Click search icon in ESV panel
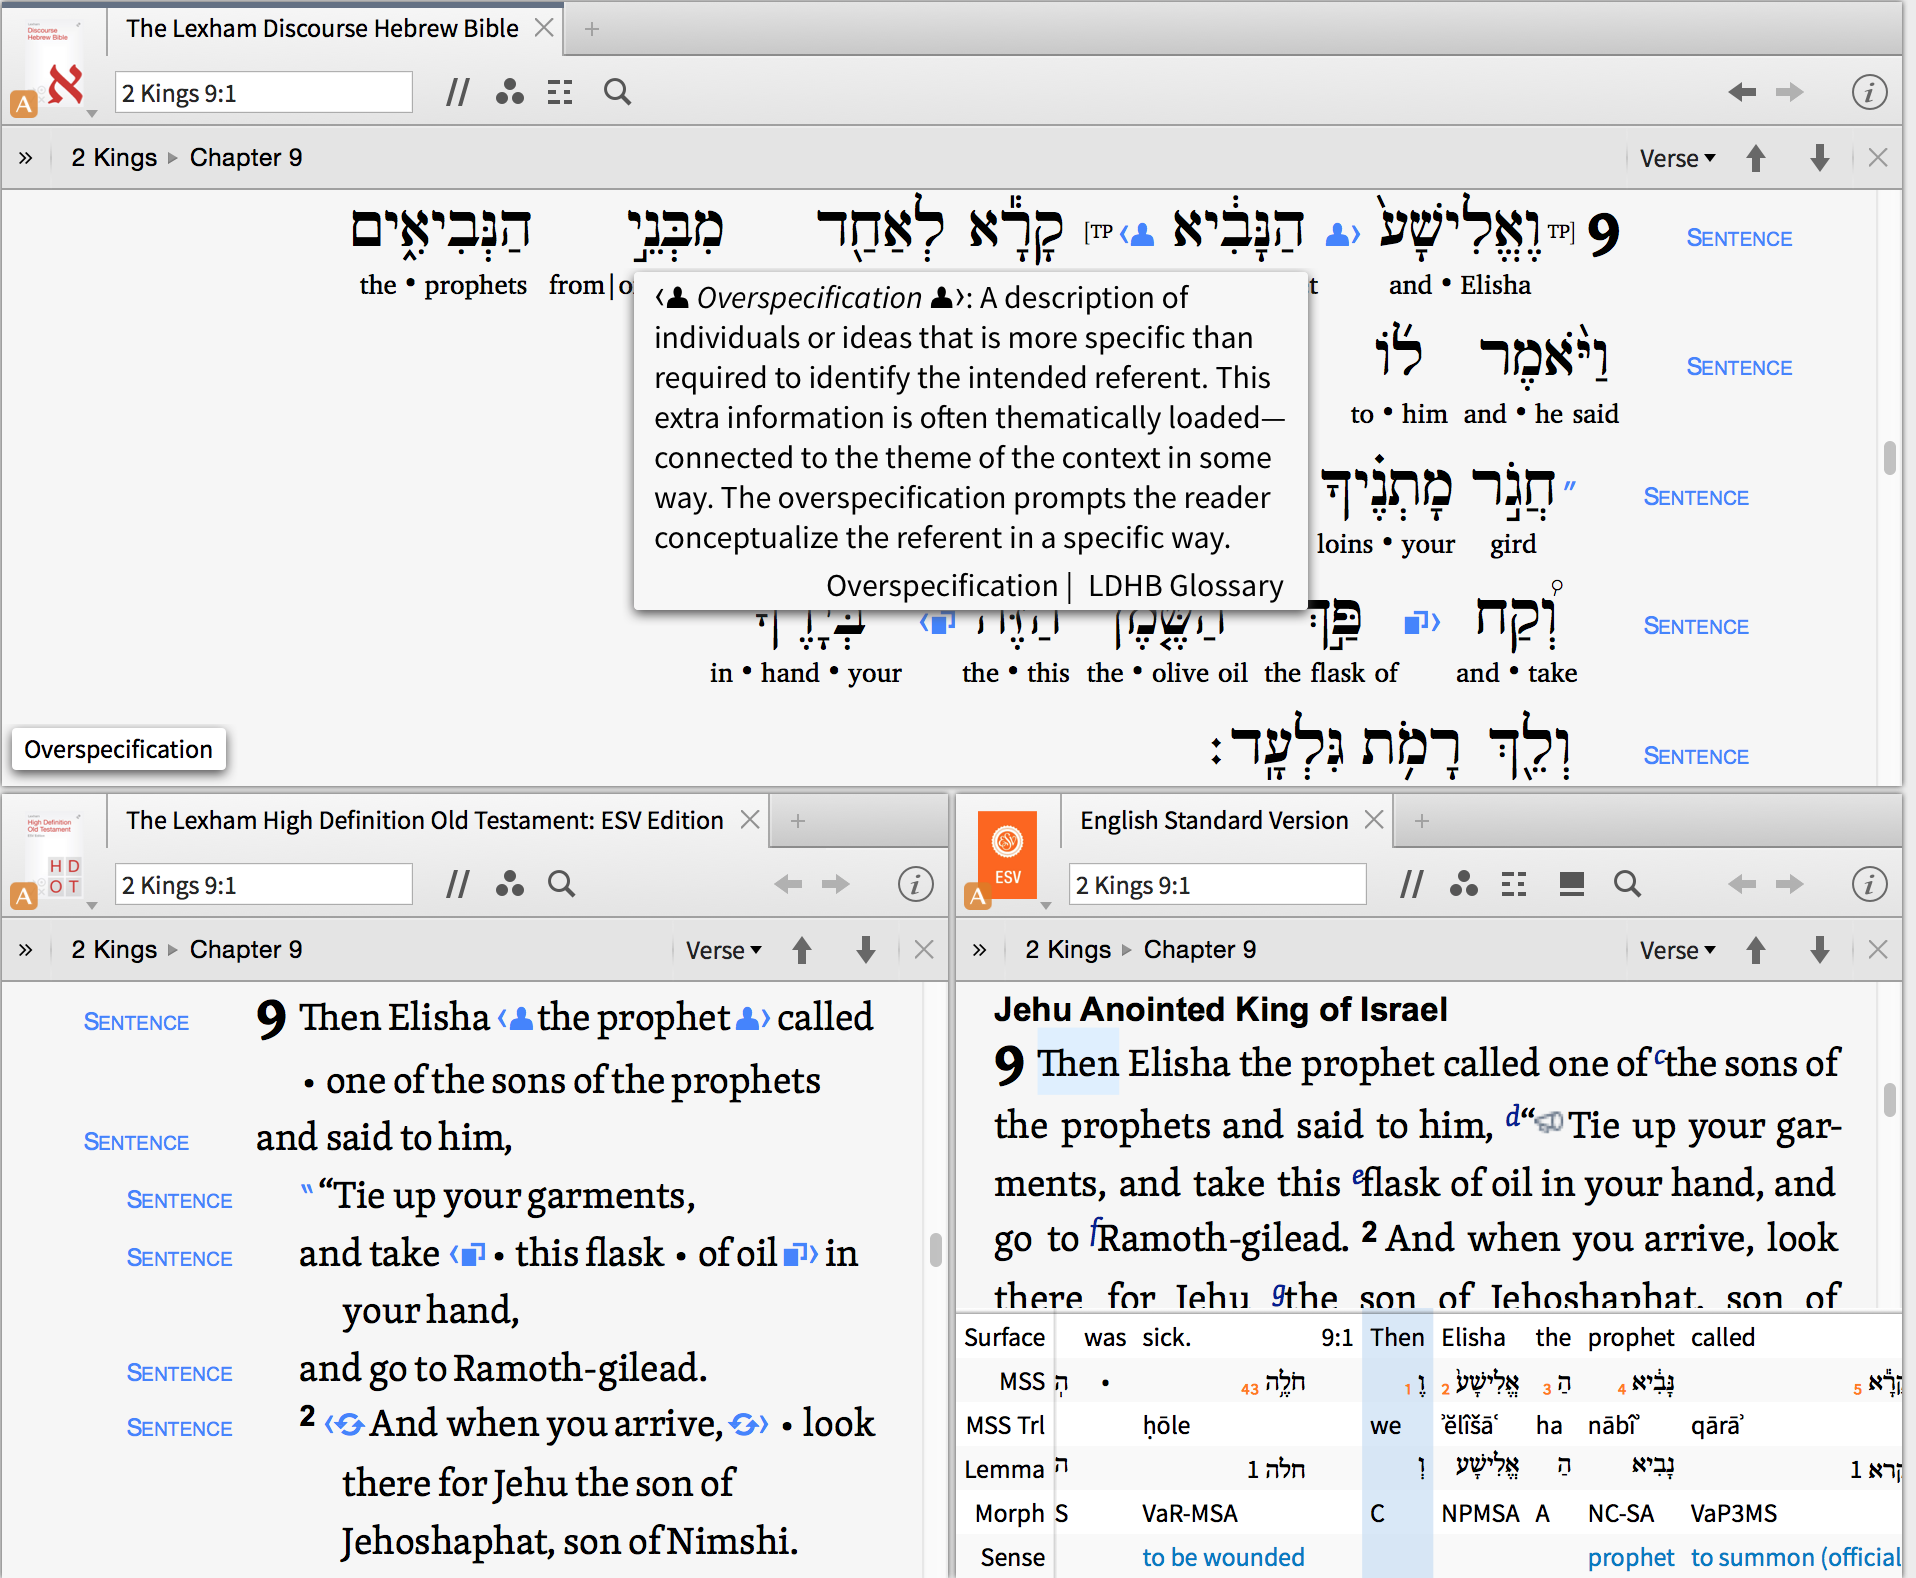1916x1578 pixels. pyautogui.click(x=1627, y=884)
